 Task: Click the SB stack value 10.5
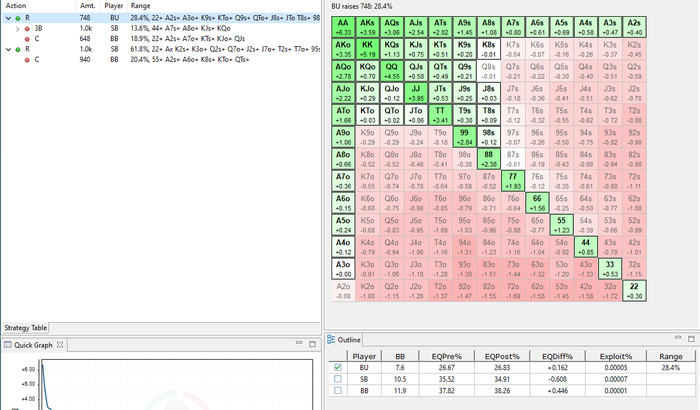(x=400, y=379)
